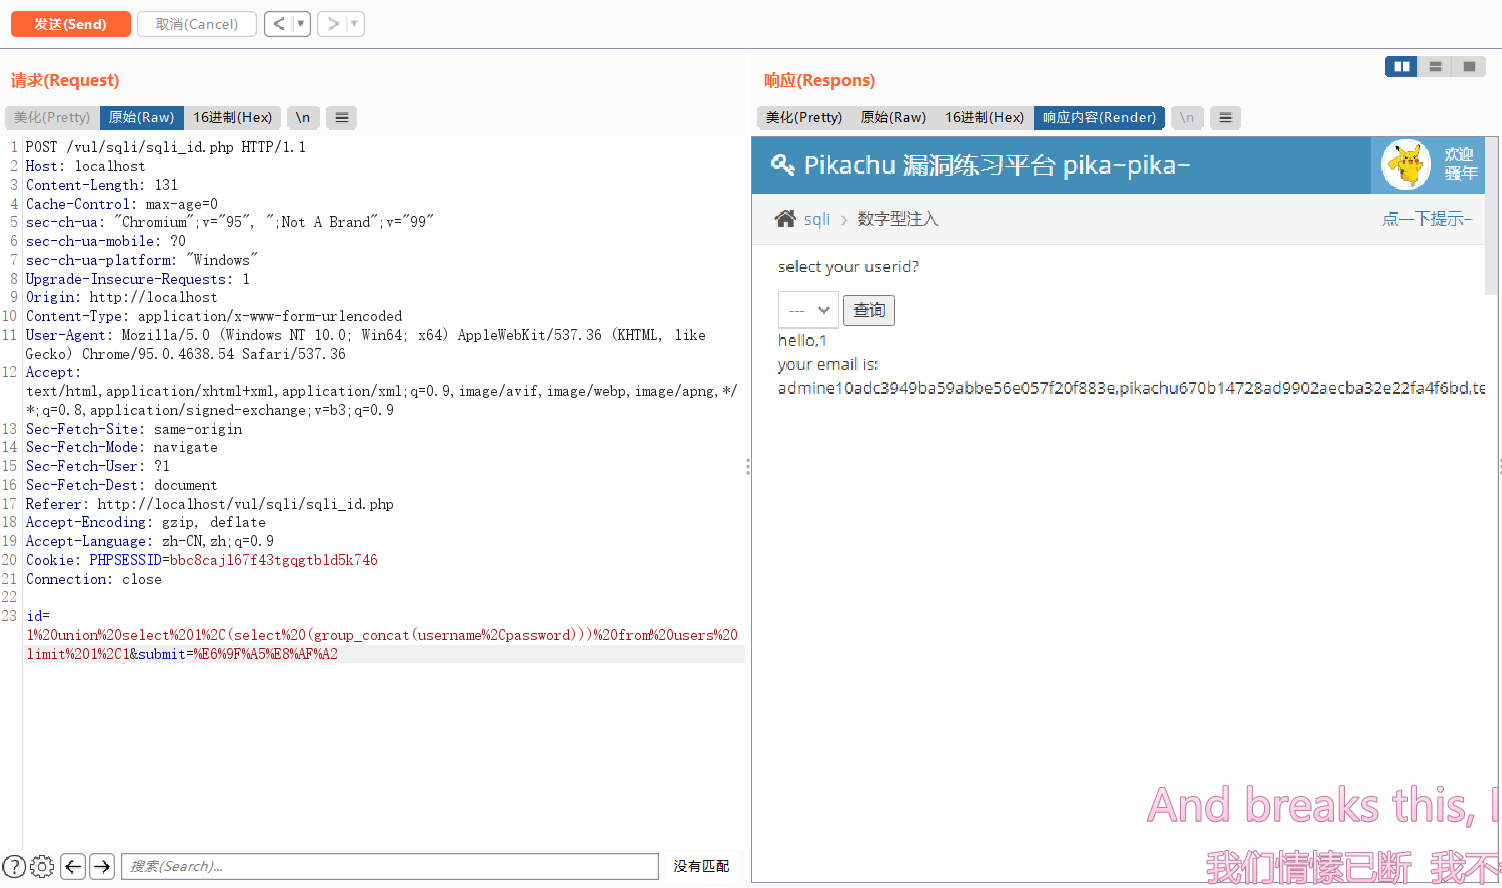The width and height of the screenshot is (1502, 888).
Task: Switch request view to Pretty tab
Action: (52, 118)
